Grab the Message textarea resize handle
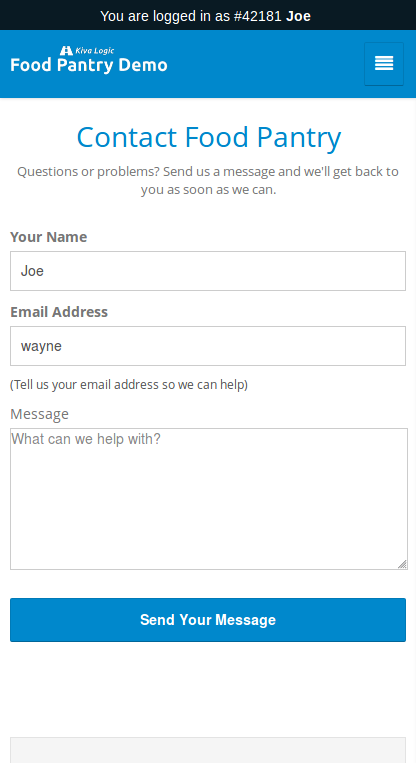The image size is (416, 763). 402,564
